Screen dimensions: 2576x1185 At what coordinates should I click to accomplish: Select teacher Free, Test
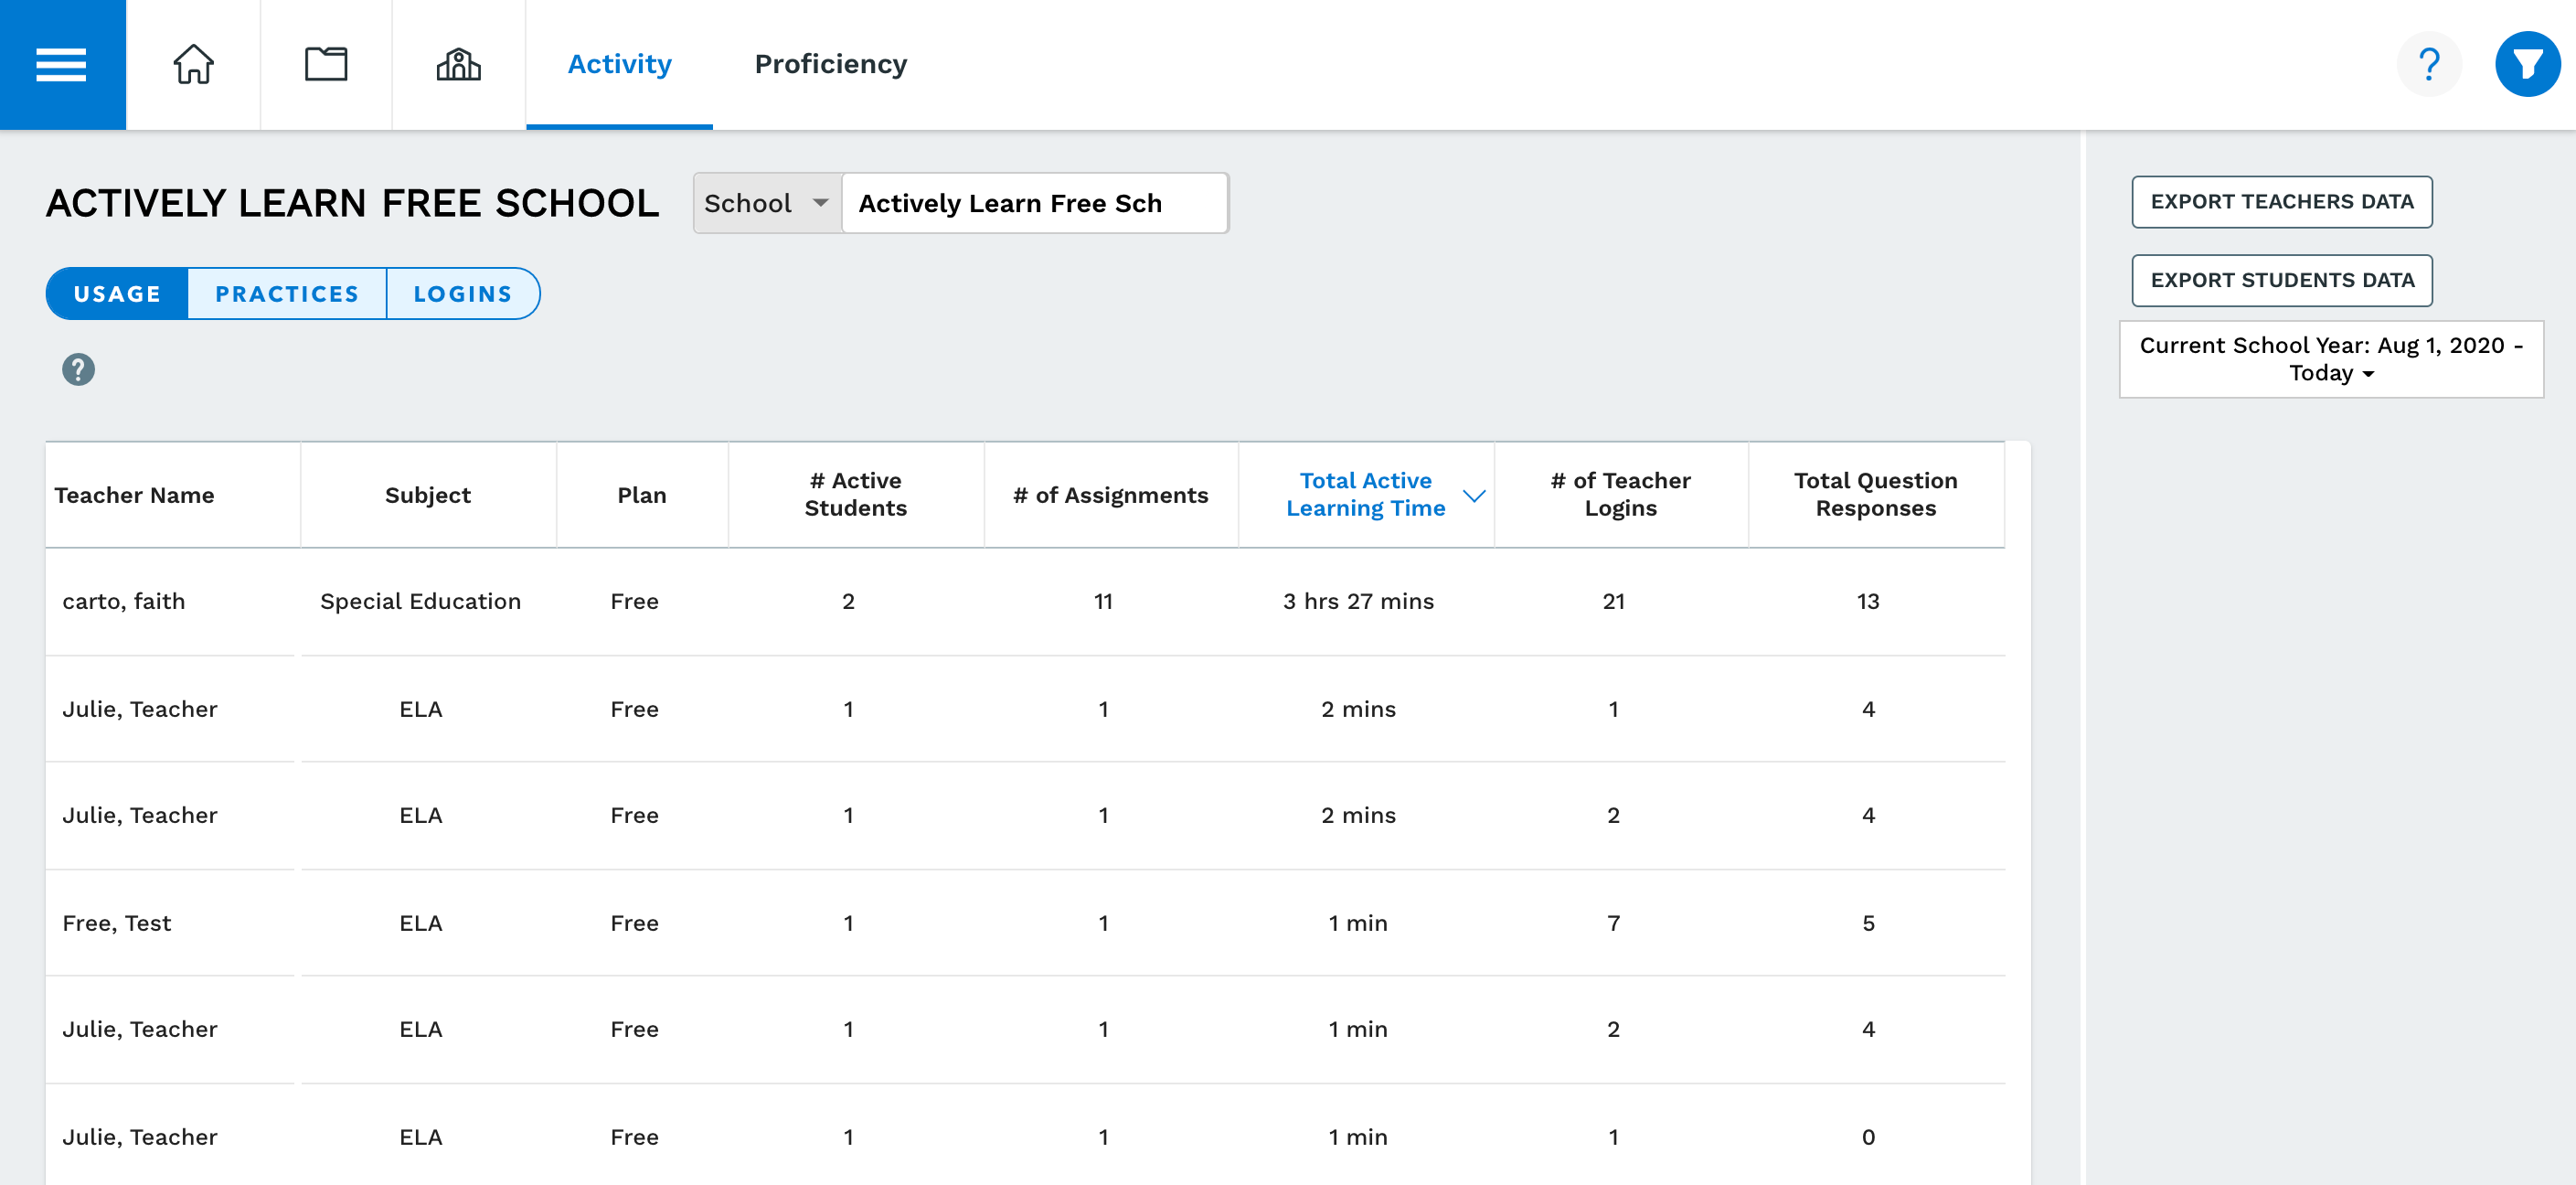pyautogui.click(x=117, y=924)
